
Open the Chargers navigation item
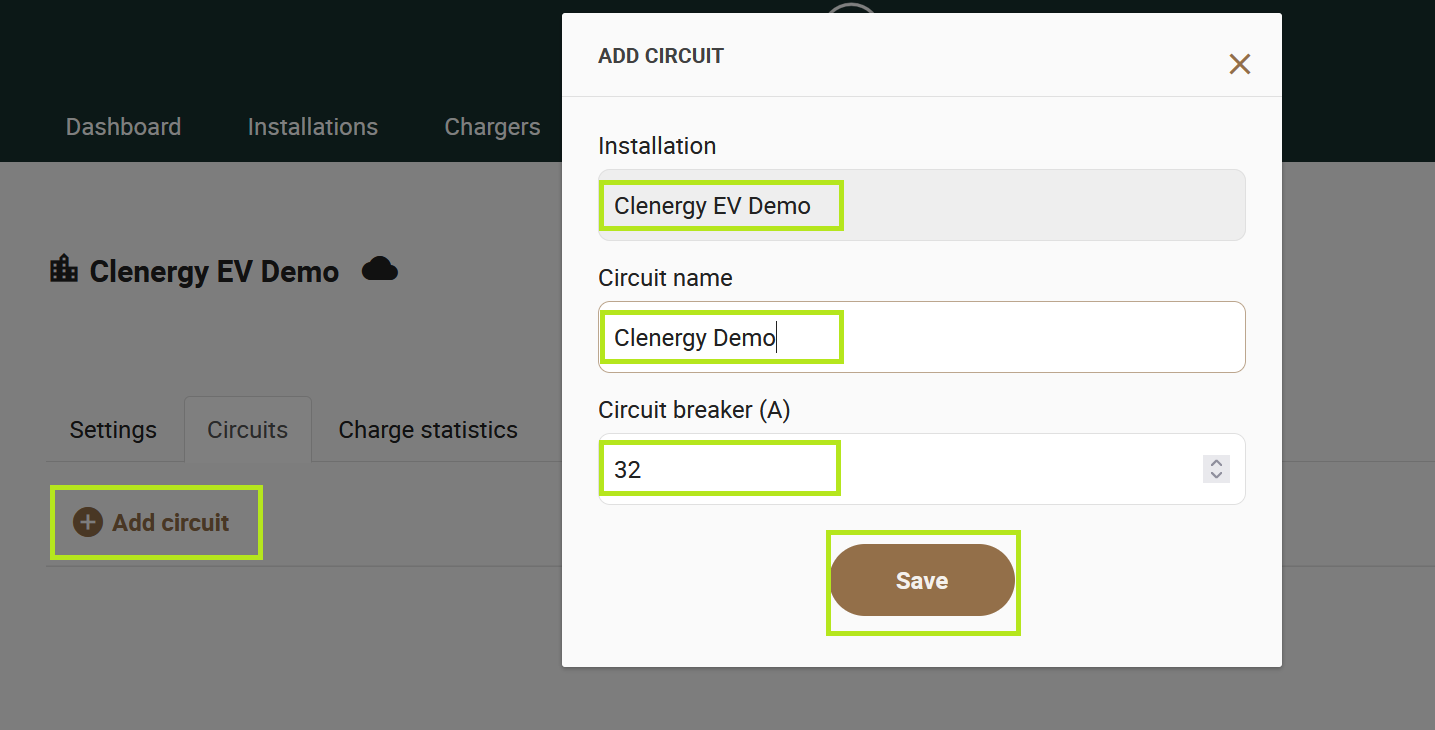coord(492,127)
